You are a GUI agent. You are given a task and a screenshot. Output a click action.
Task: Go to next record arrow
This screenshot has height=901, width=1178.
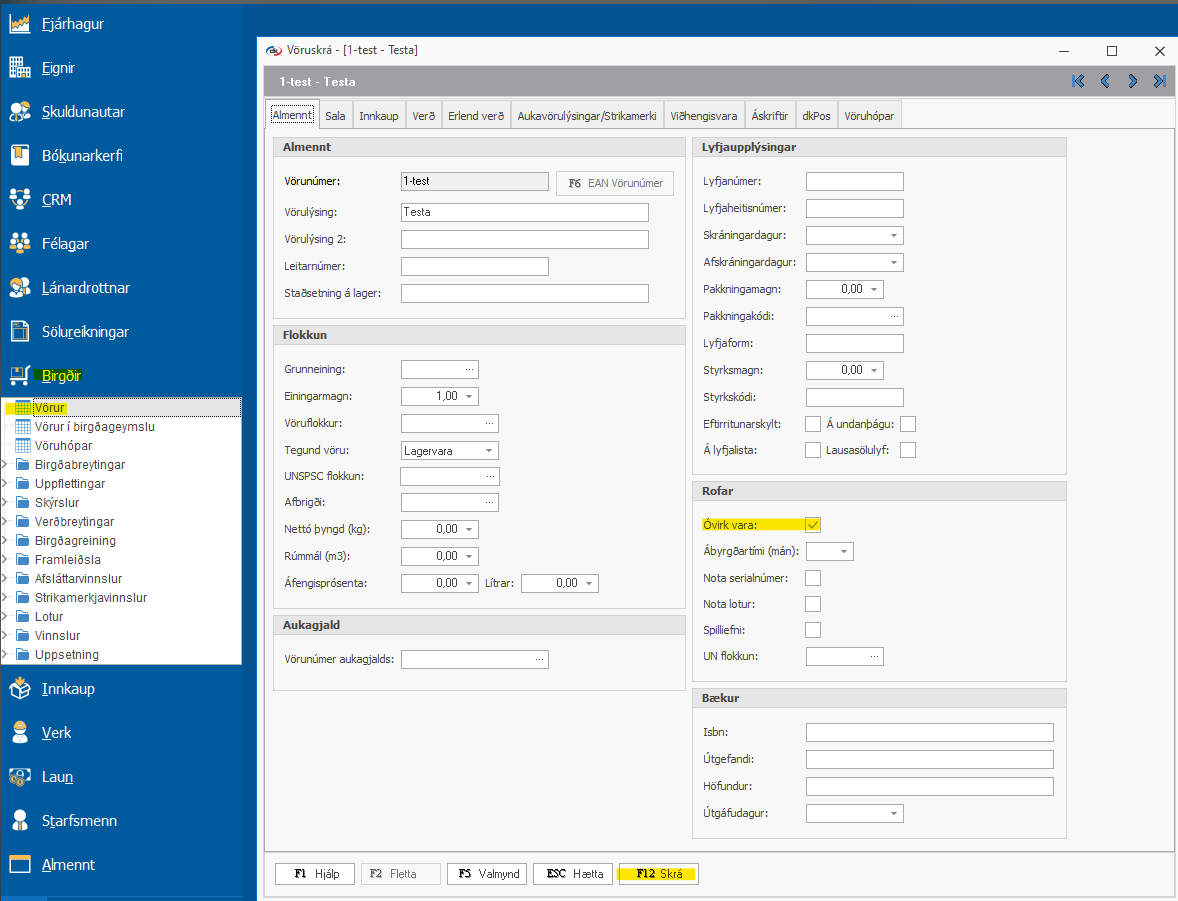point(1133,82)
